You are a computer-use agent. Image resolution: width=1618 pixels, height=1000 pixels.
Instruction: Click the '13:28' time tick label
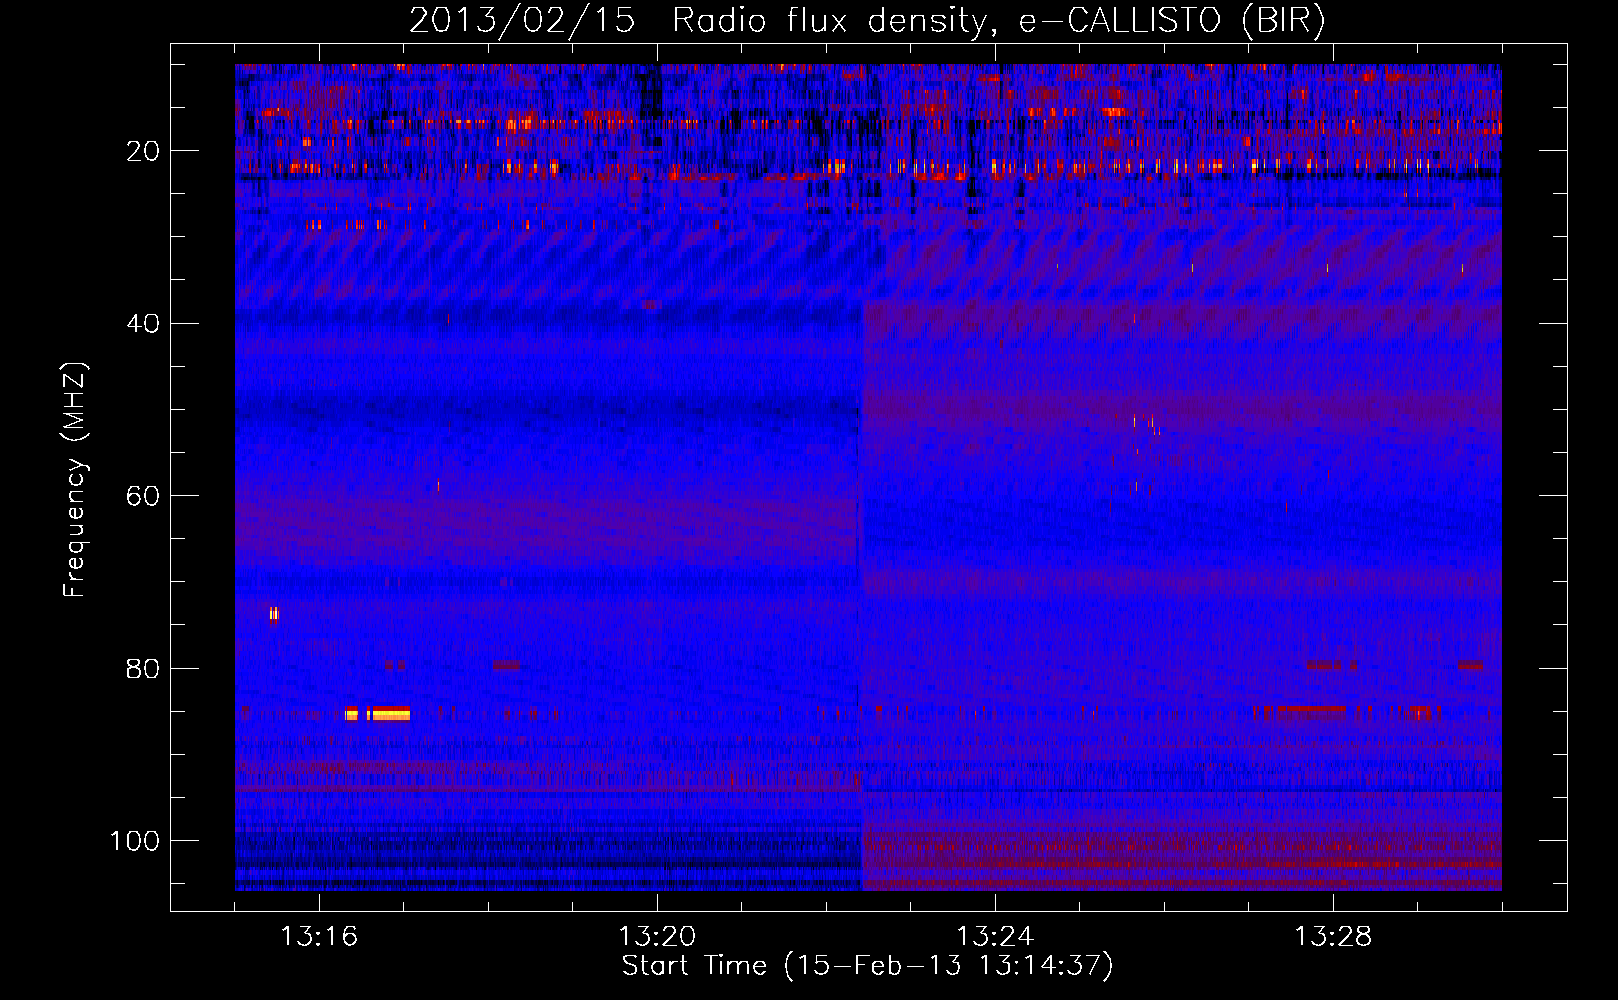click(x=1333, y=937)
